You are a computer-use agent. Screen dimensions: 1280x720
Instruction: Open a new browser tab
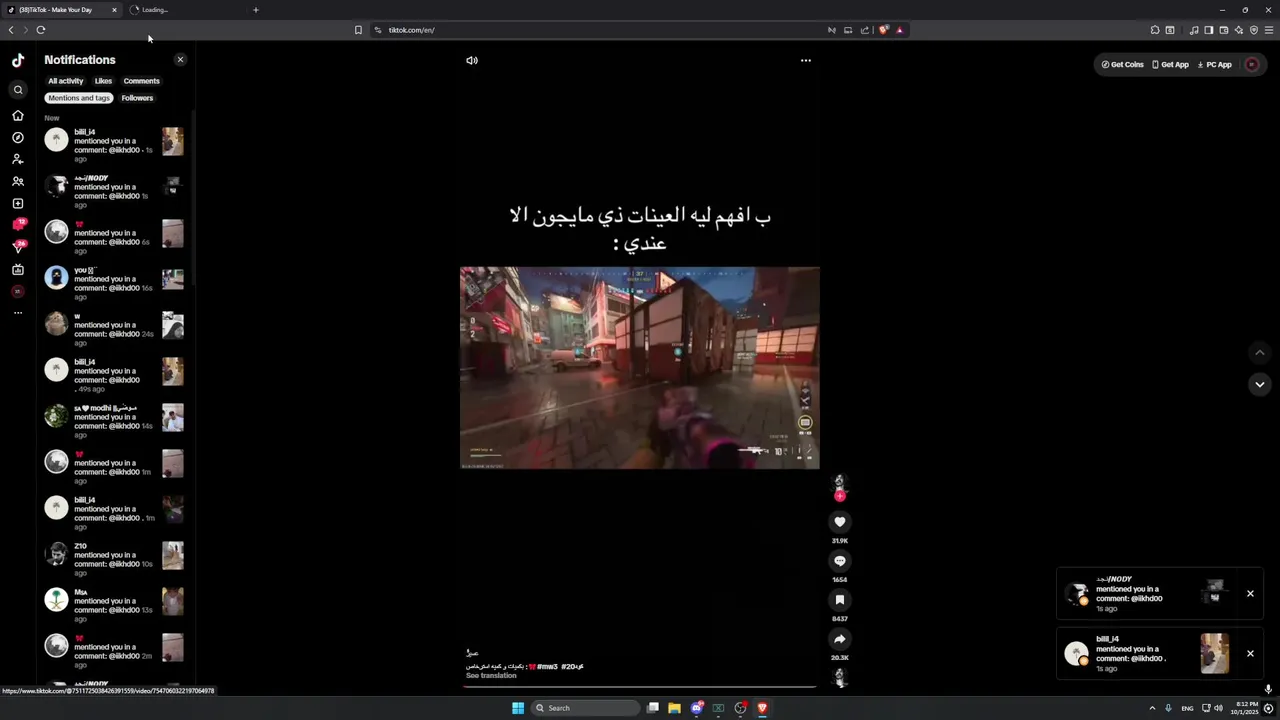click(x=256, y=10)
